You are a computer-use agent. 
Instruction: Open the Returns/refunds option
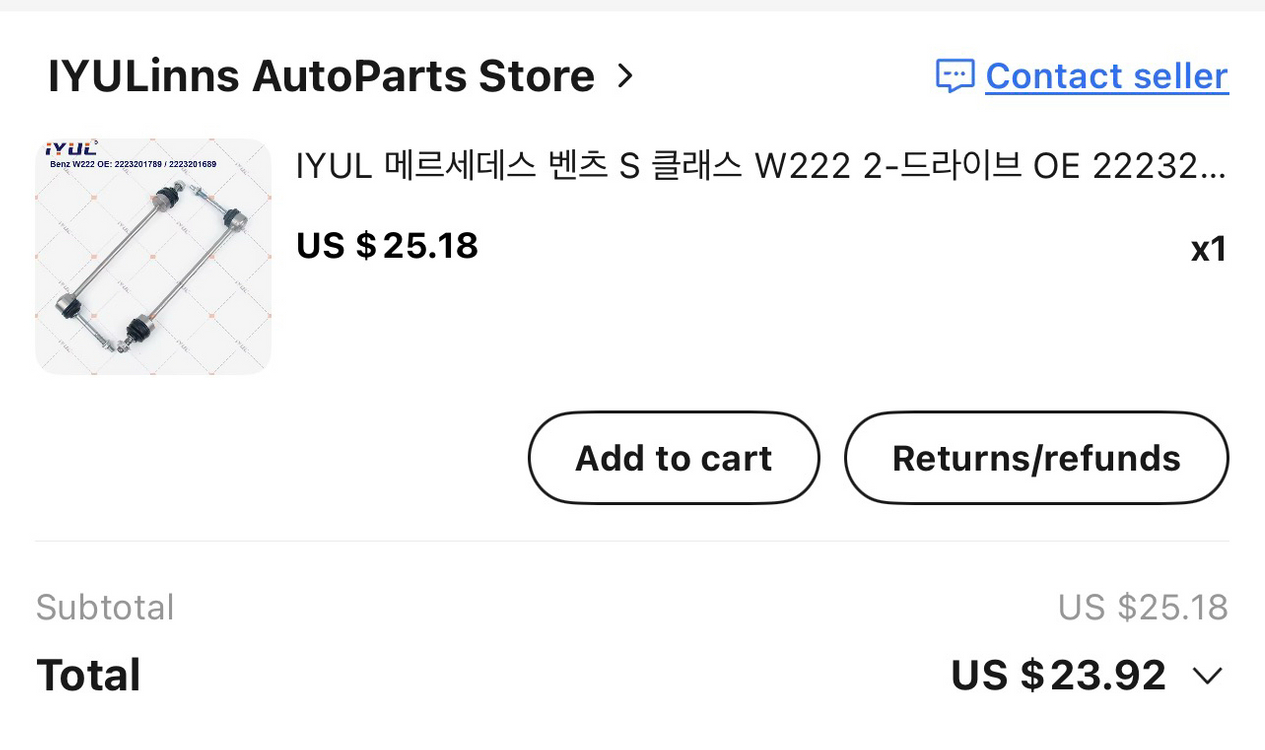click(1036, 457)
